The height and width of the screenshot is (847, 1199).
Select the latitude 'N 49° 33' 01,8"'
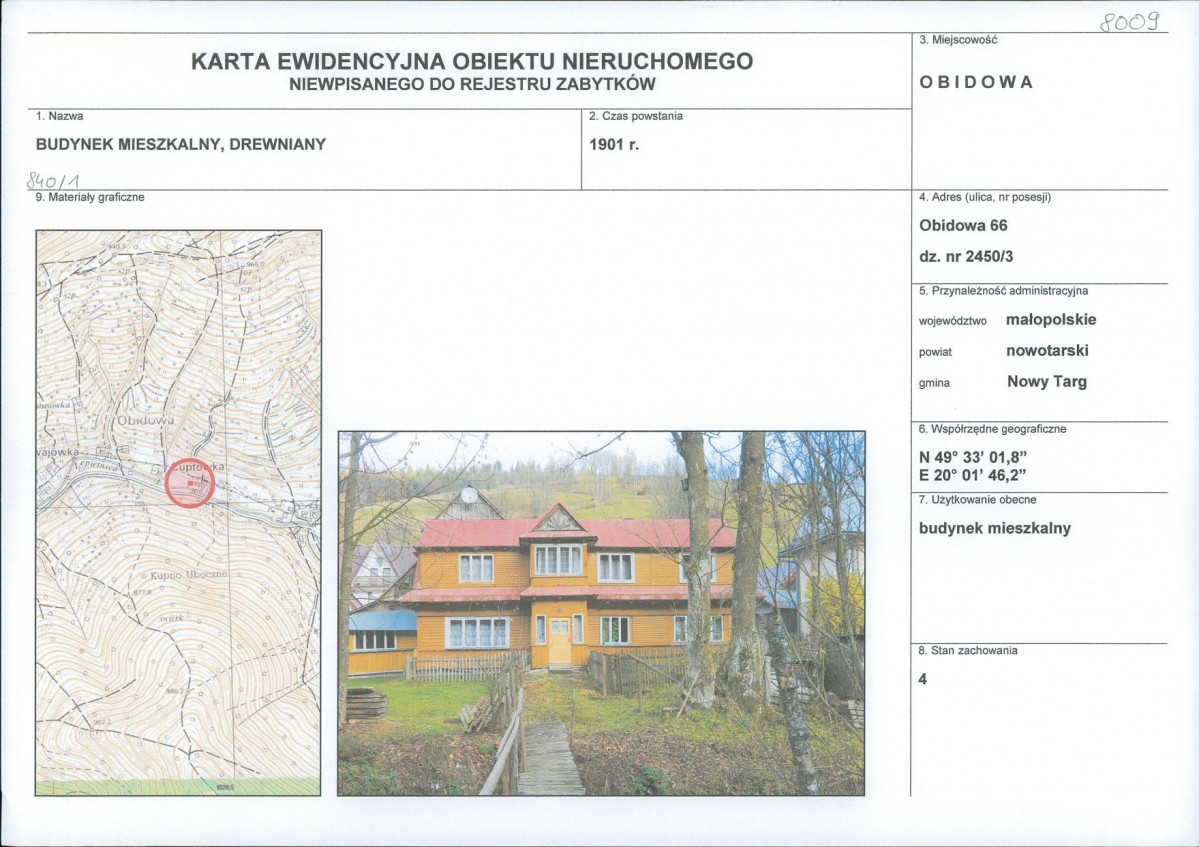[973, 457]
